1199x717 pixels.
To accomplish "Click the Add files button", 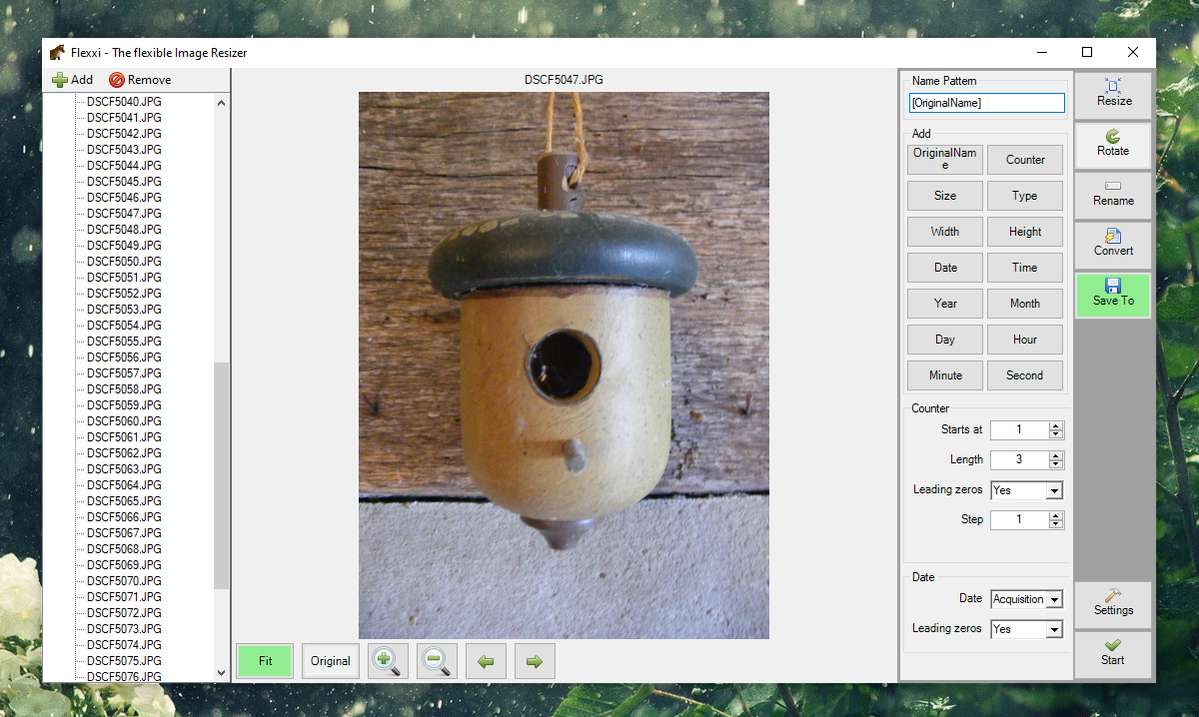I will [x=73, y=79].
